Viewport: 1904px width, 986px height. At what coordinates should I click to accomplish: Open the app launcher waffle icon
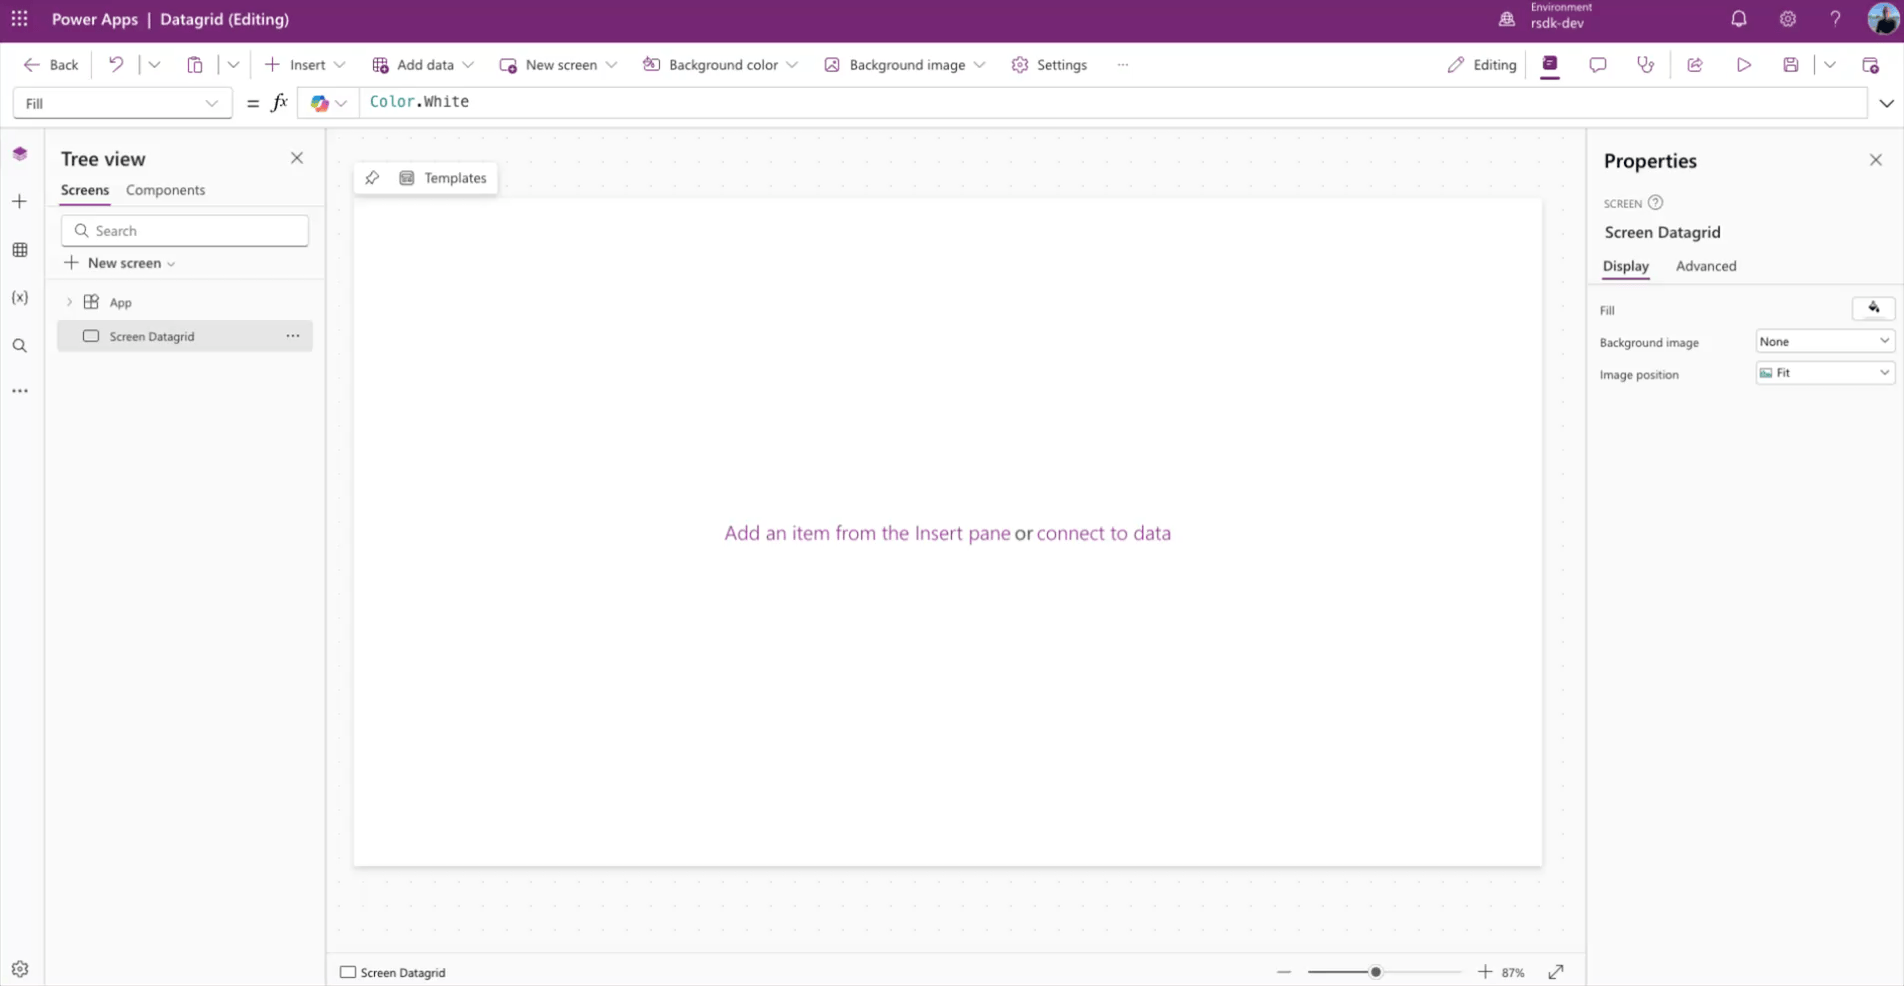coord(19,19)
